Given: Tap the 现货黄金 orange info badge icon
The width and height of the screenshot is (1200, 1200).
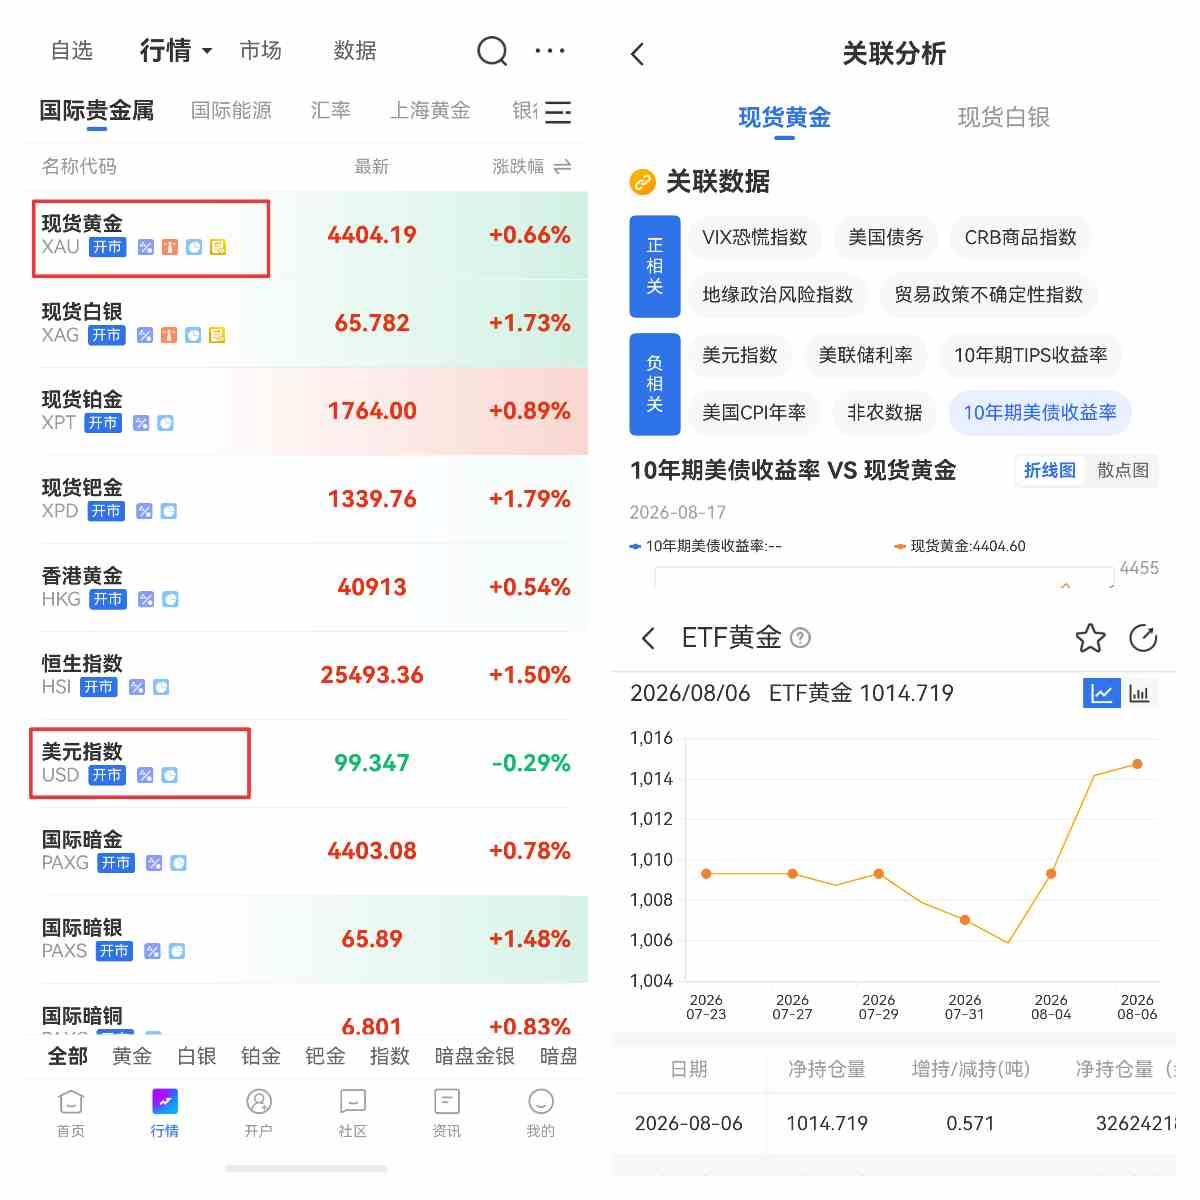Looking at the screenshot, I should [x=170, y=247].
